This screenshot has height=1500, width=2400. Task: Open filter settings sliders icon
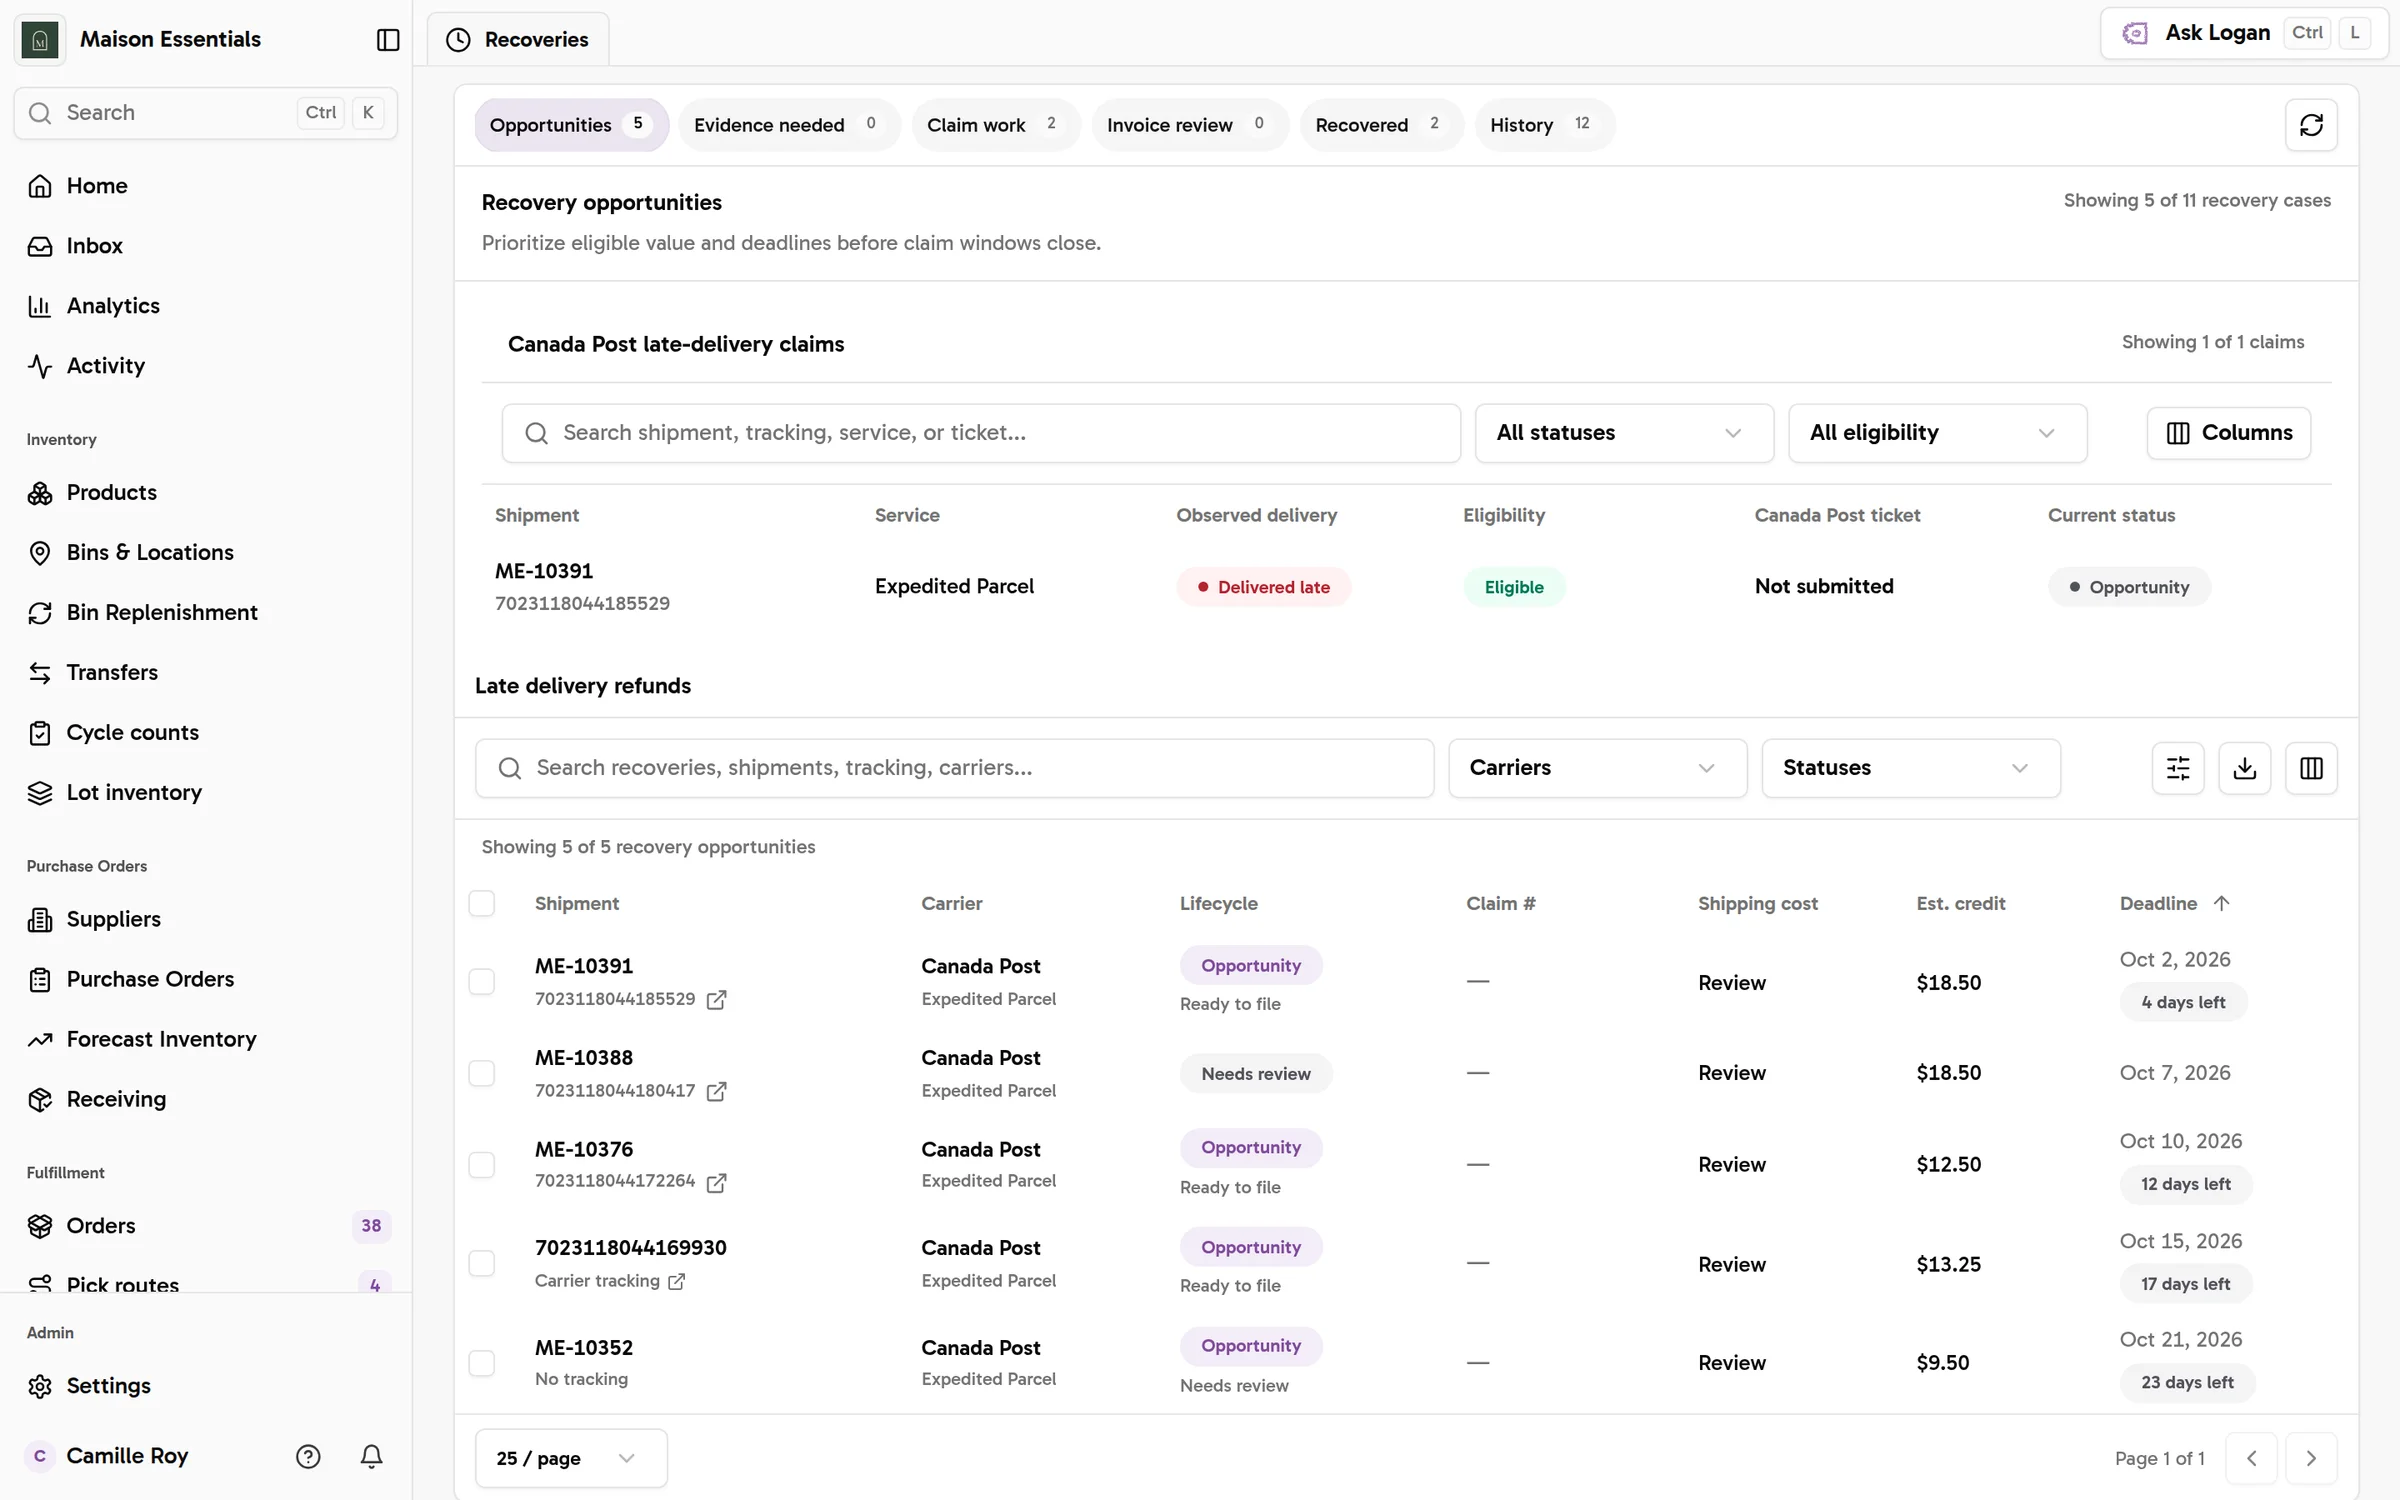2178,768
